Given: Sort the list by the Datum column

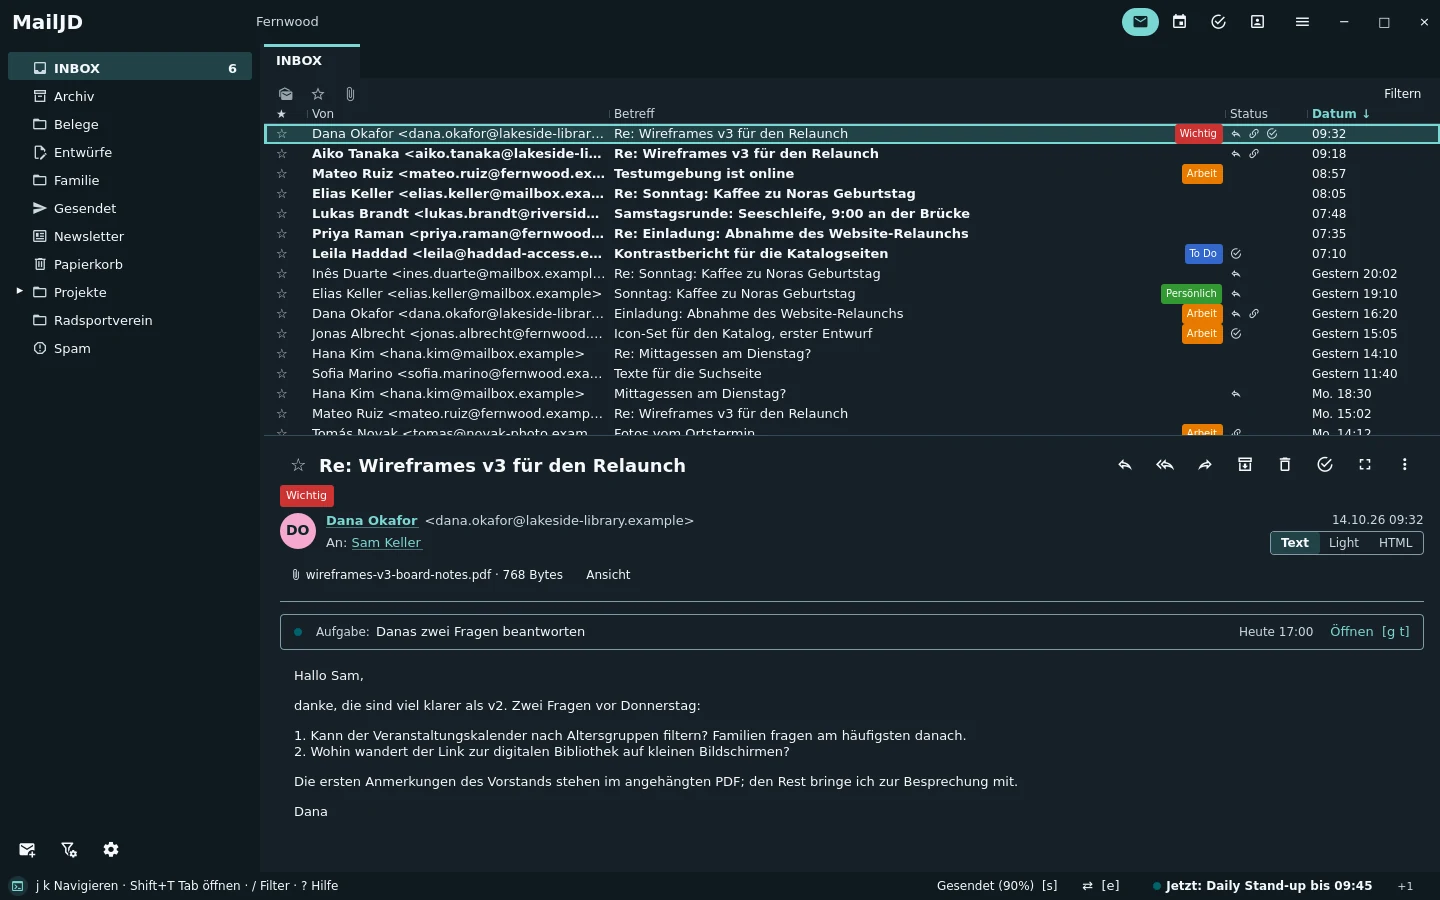Looking at the screenshot, I should pyautogui.click(x=1341, y=114).
